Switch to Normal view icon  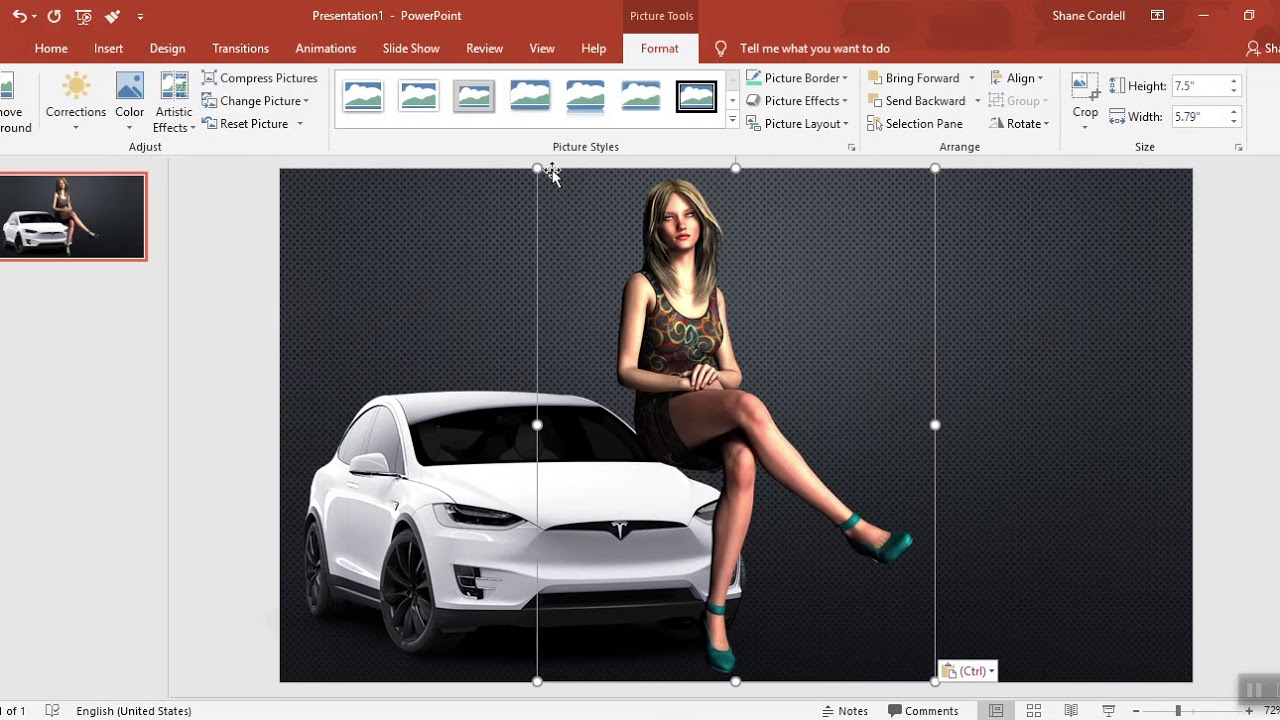996,711
